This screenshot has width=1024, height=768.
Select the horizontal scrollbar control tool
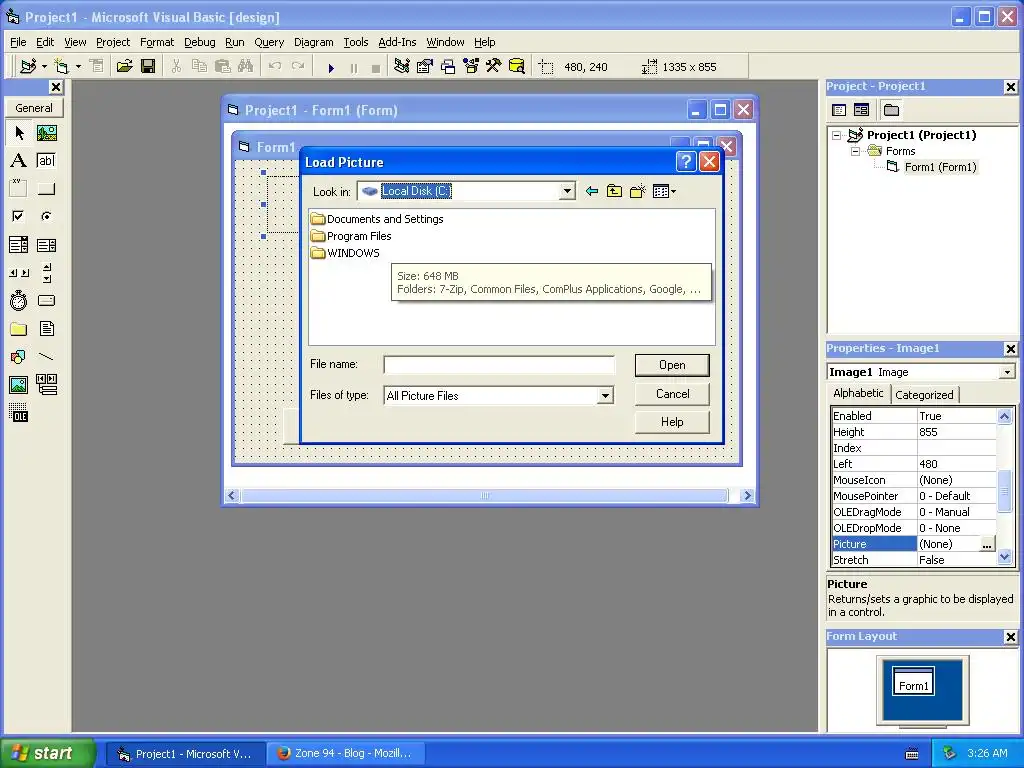(19, 273)
